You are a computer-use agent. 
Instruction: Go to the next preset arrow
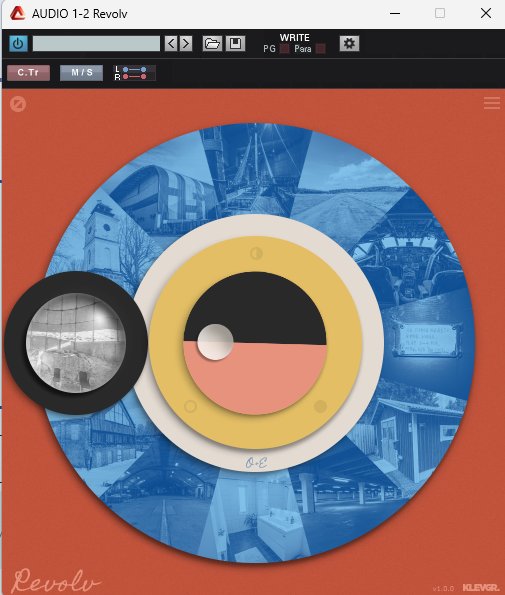point(186,44)
